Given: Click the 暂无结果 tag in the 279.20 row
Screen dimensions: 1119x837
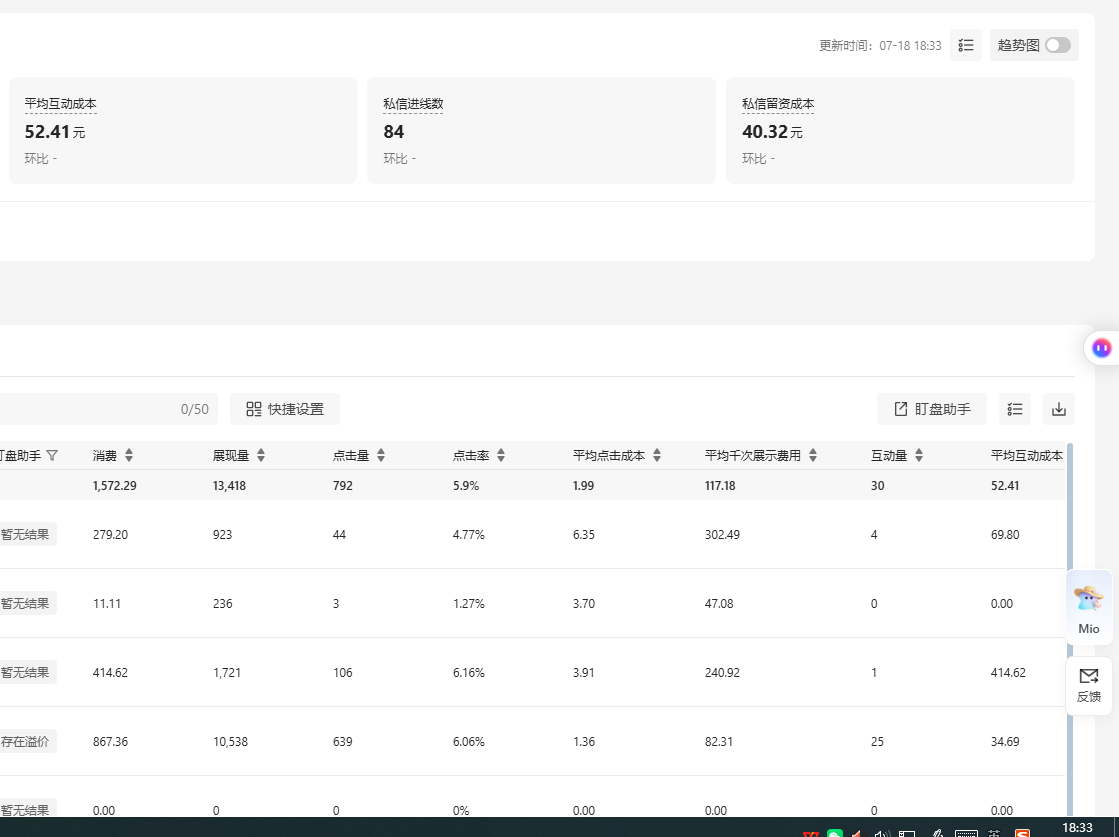Looking at the screenshot, I should click(x=27, y=534).
